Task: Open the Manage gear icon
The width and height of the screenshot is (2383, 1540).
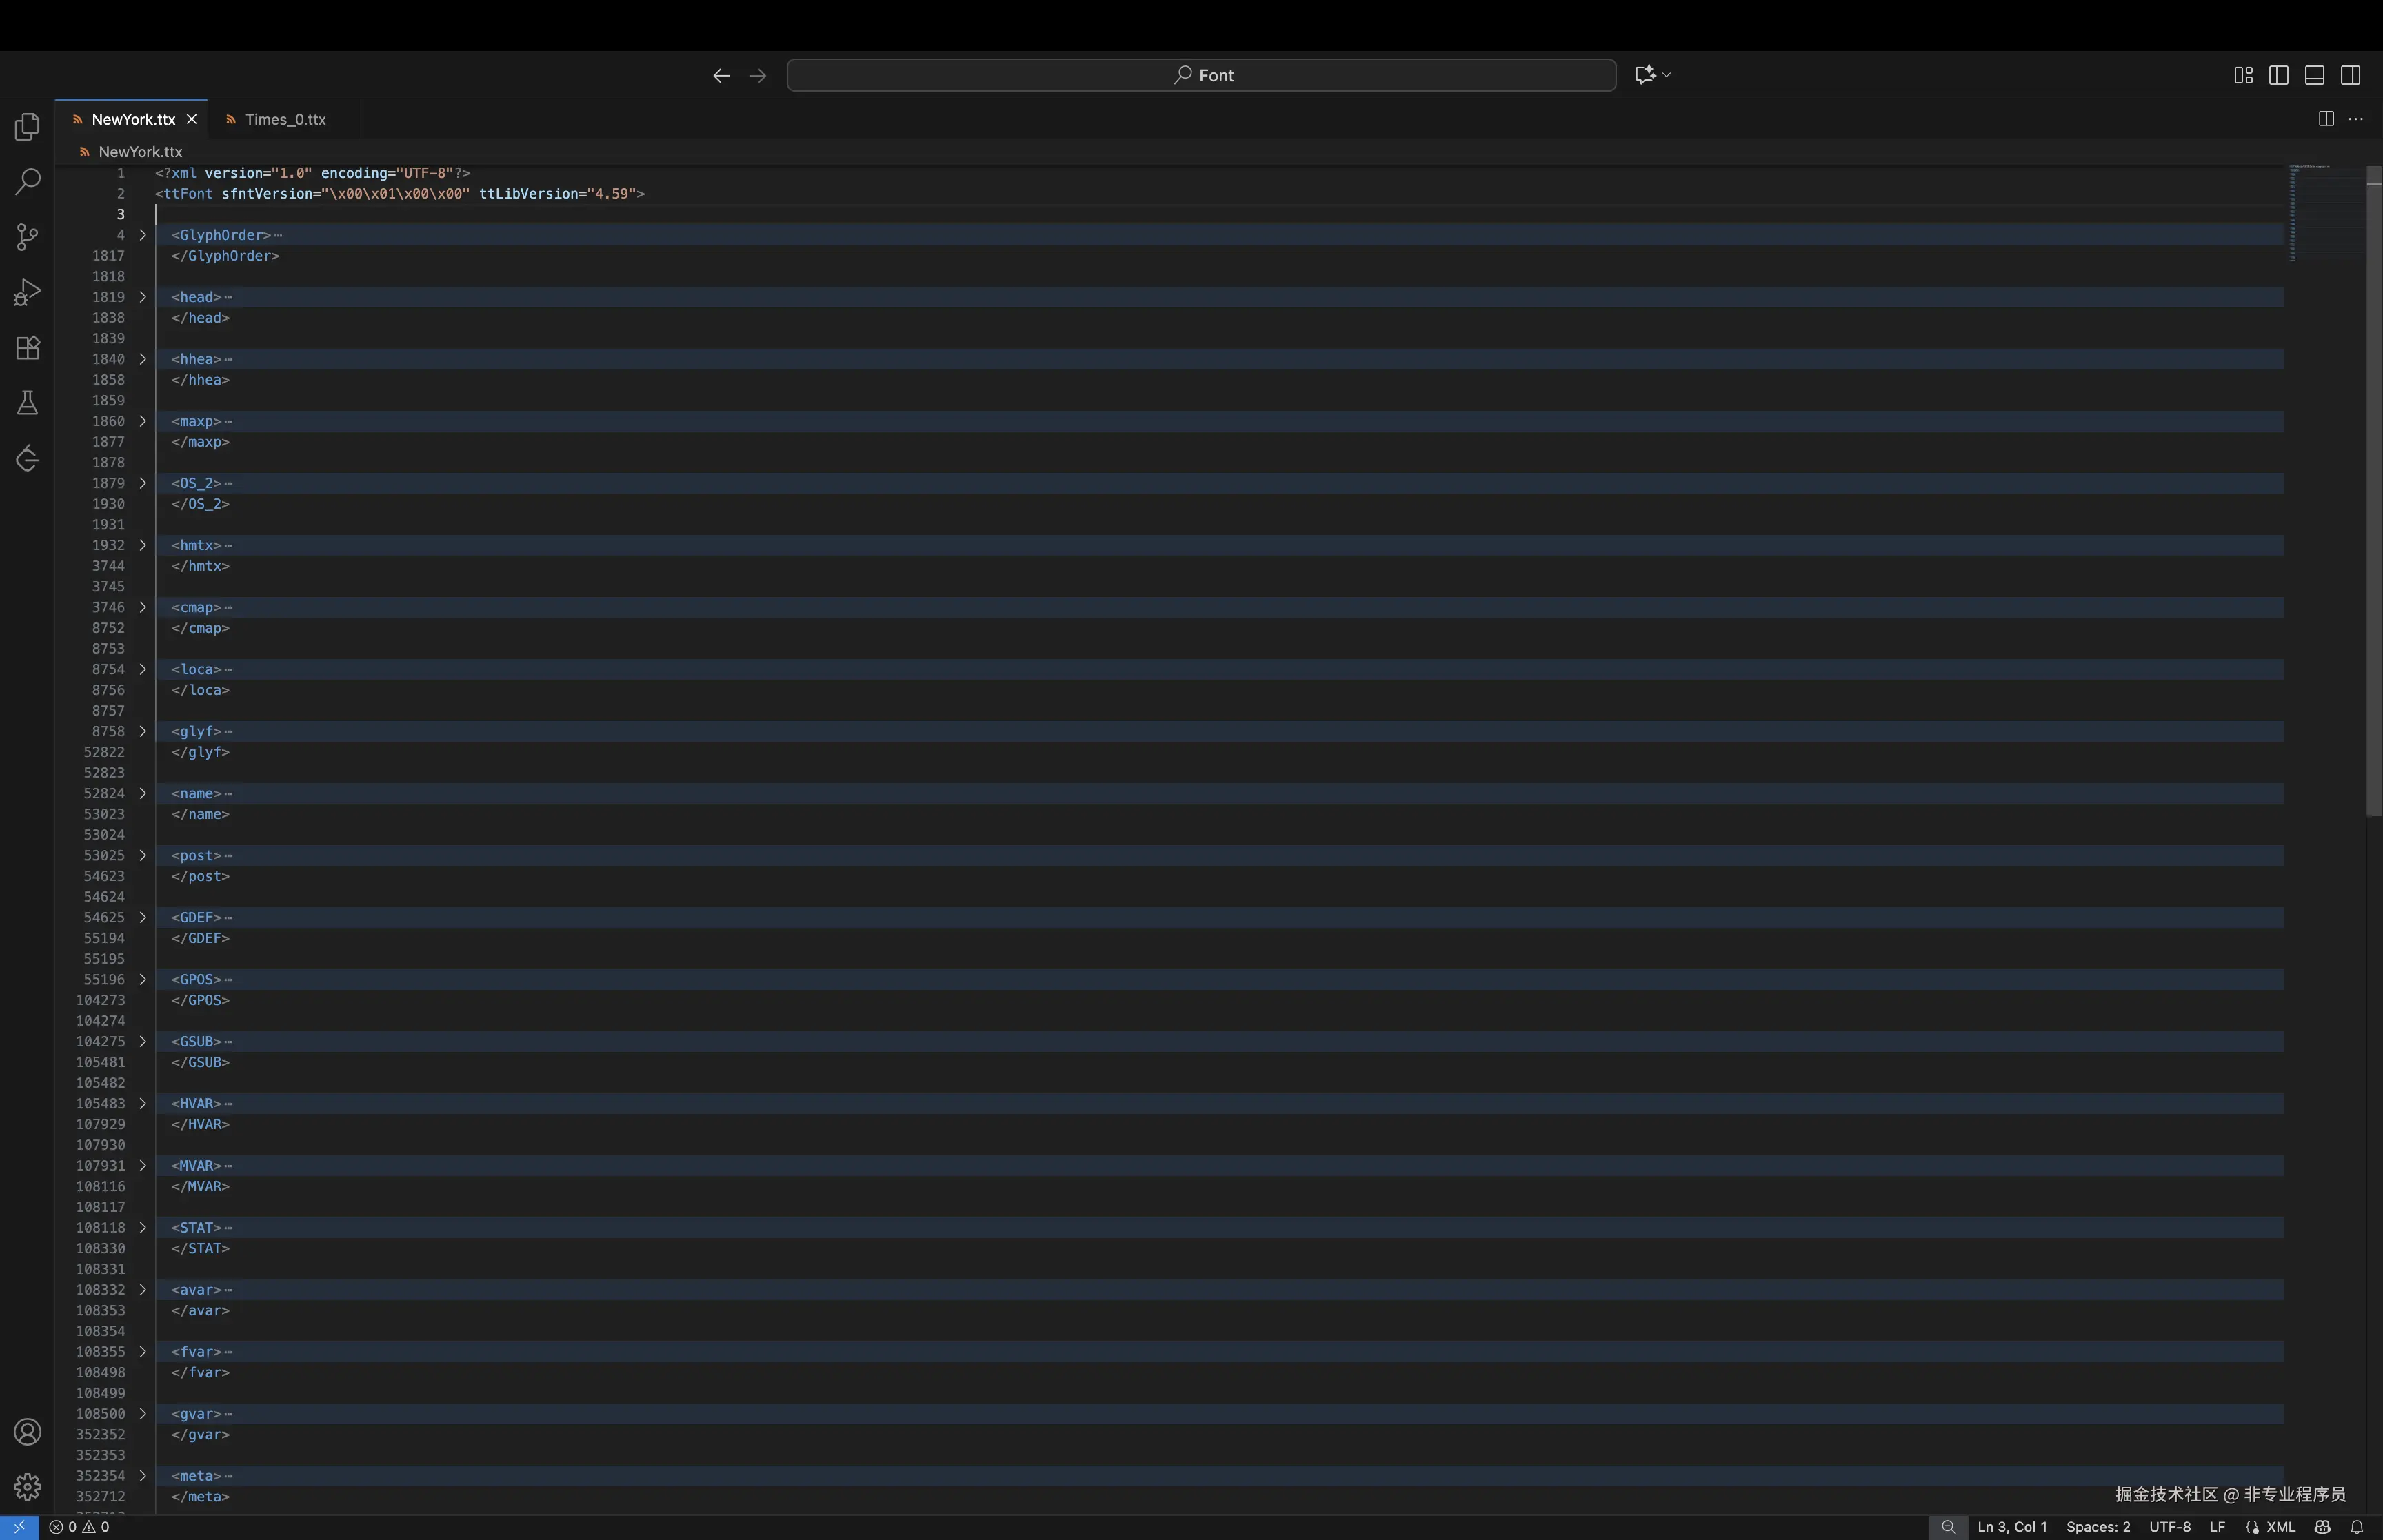Action: [x=27, y=1487]
